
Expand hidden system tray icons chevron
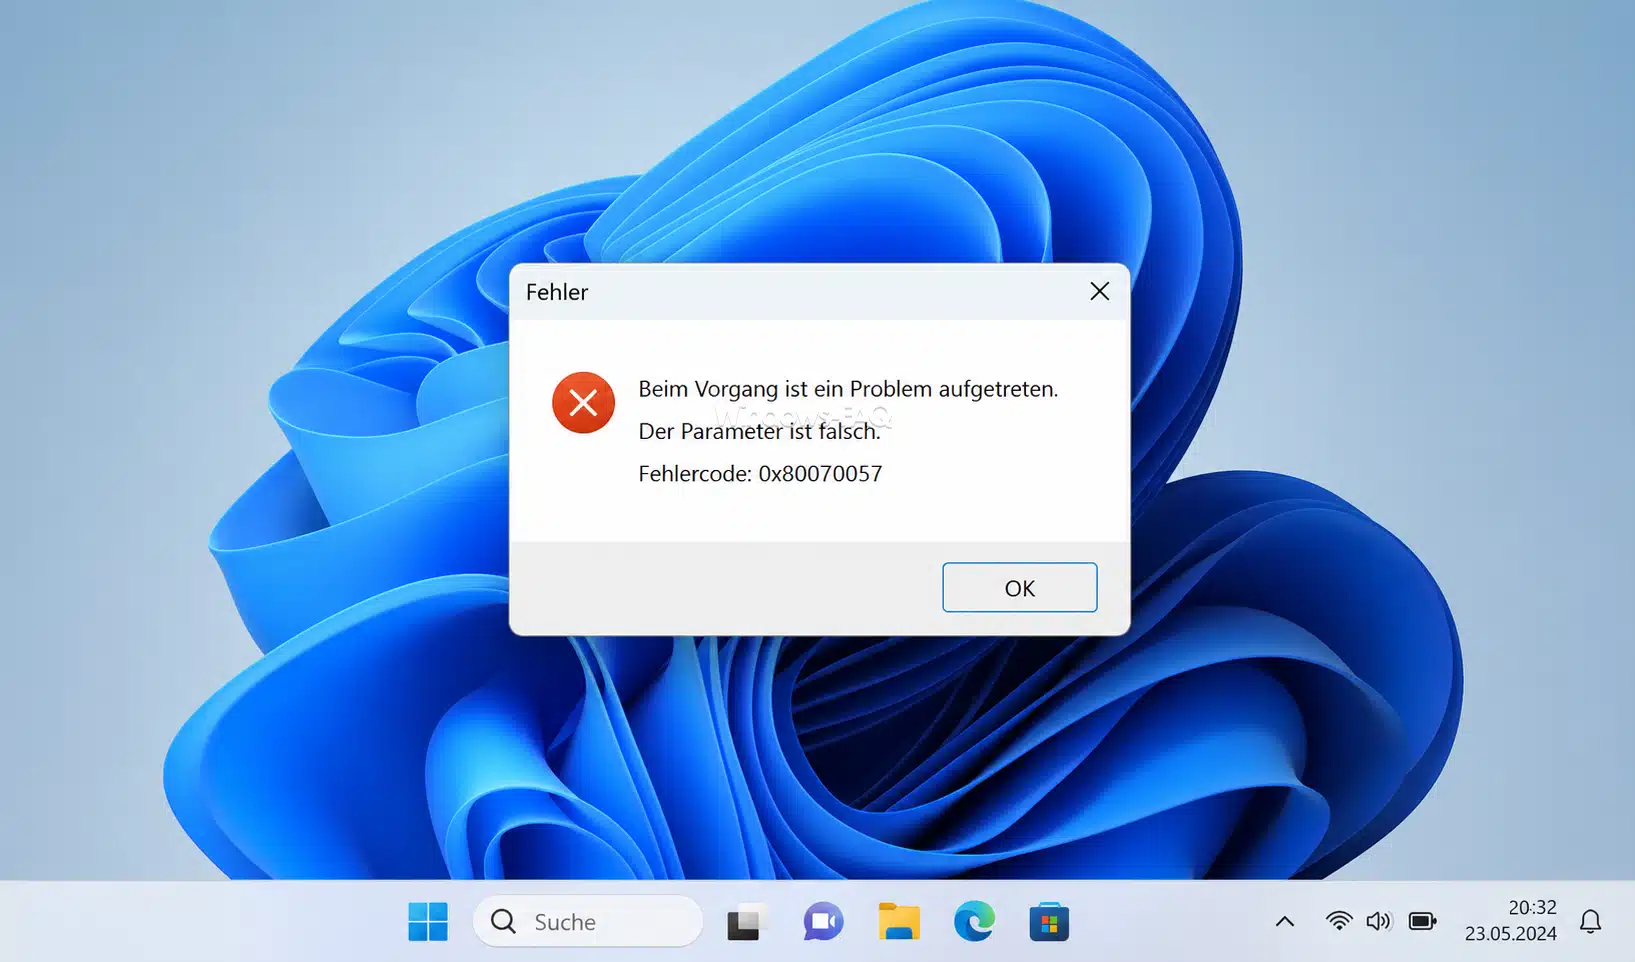click(1285, 921)
